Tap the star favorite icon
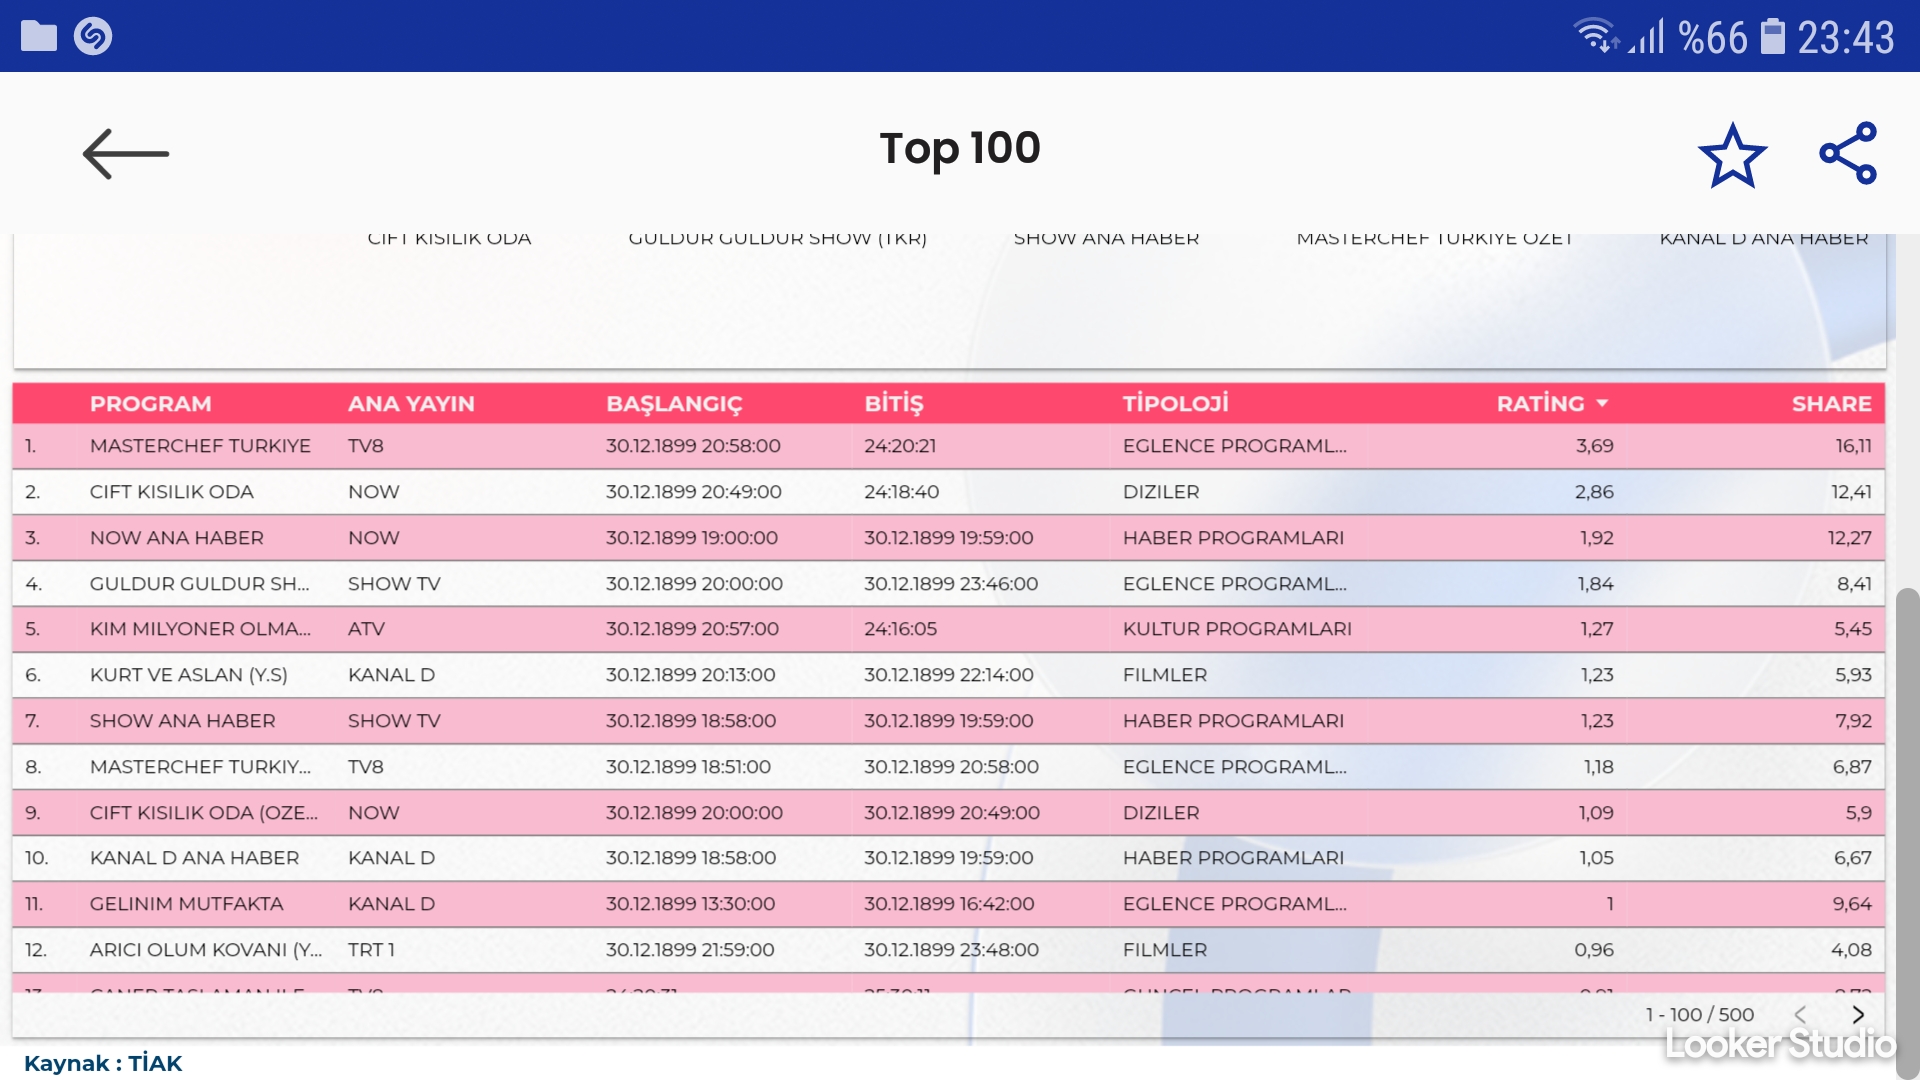Screen dimensions: 1920x1080 (1732, 155)
